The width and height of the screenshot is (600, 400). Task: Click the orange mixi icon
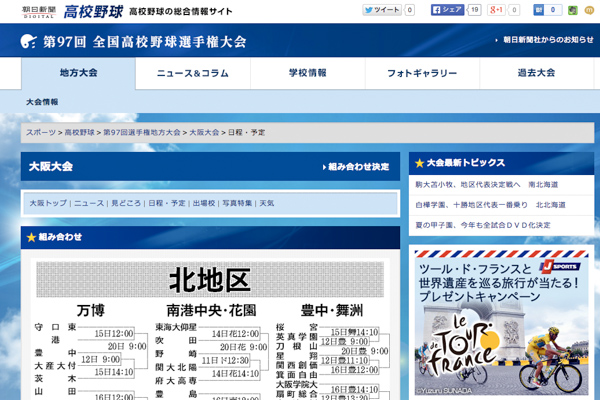point(589,10)
